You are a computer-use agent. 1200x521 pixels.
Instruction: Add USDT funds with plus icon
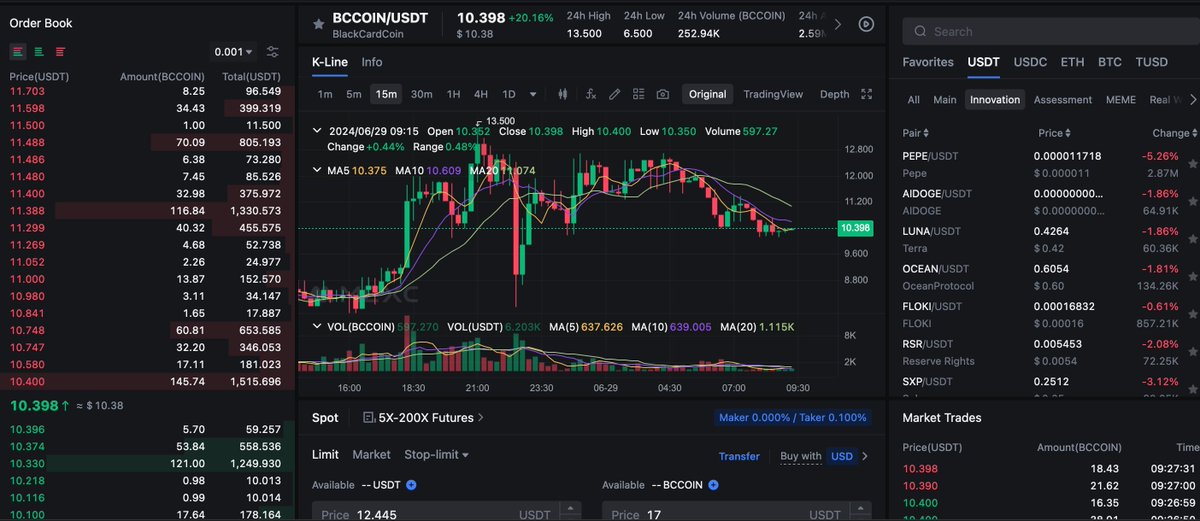[x=411, y=485]
